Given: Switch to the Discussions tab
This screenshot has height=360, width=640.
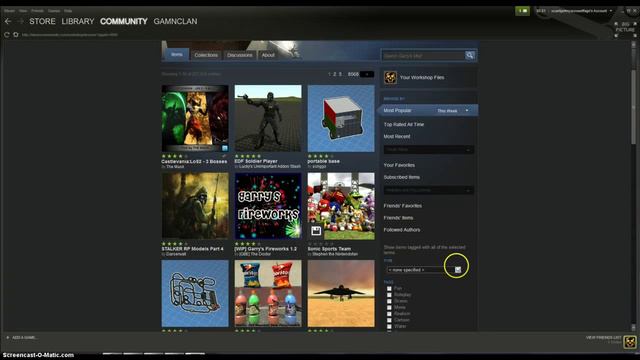Looking at the screenshot, I should (240, 55).
